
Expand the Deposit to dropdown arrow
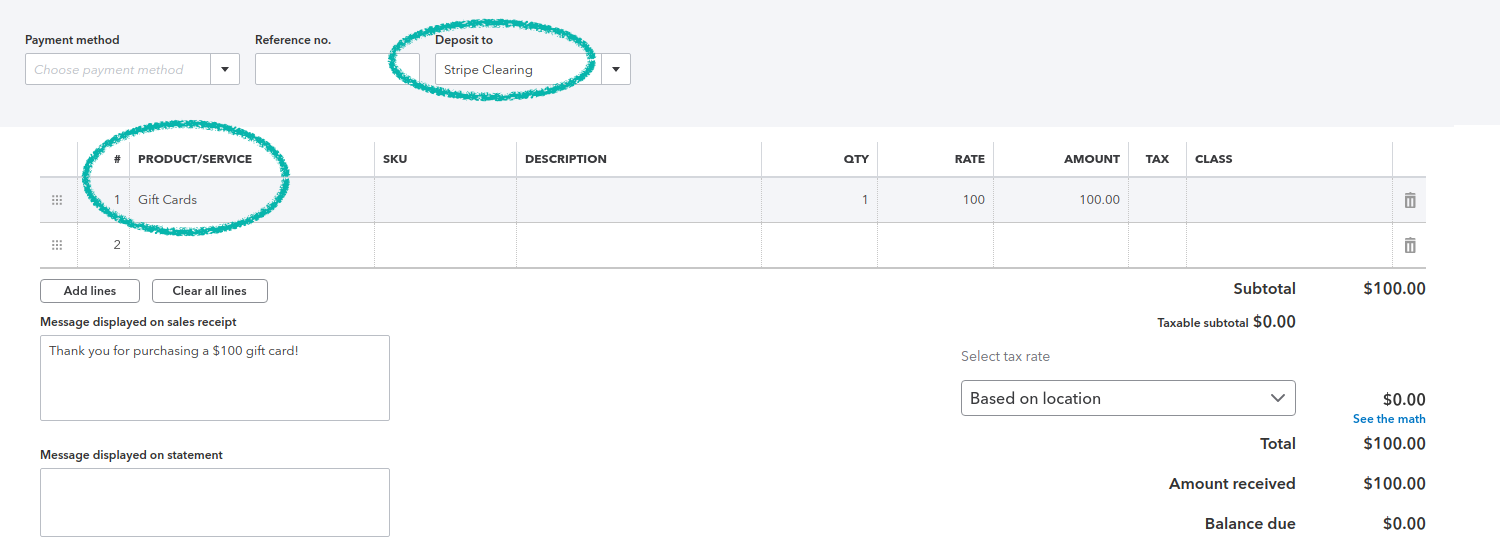tap(615, 70)
